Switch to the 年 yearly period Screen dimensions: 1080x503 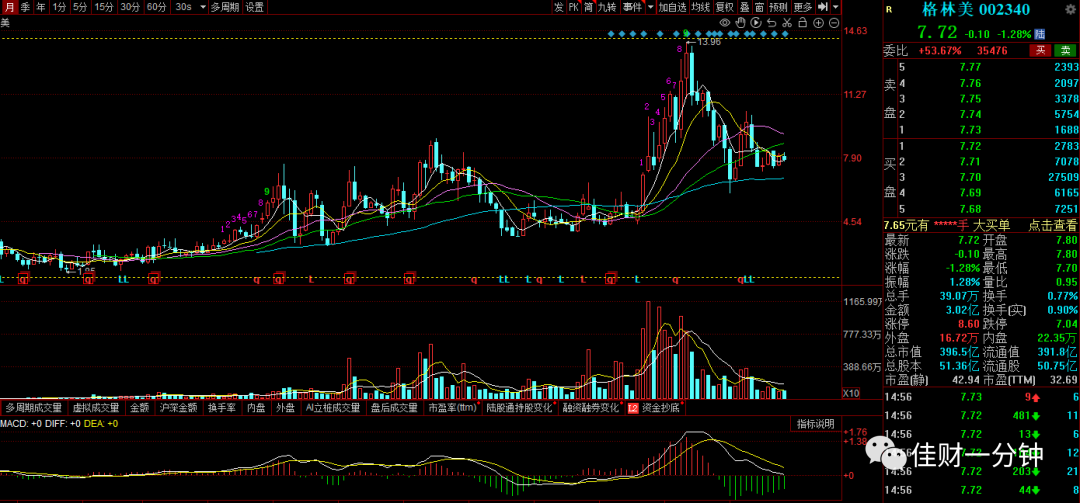pyautogui.click(x=41, y=7)
